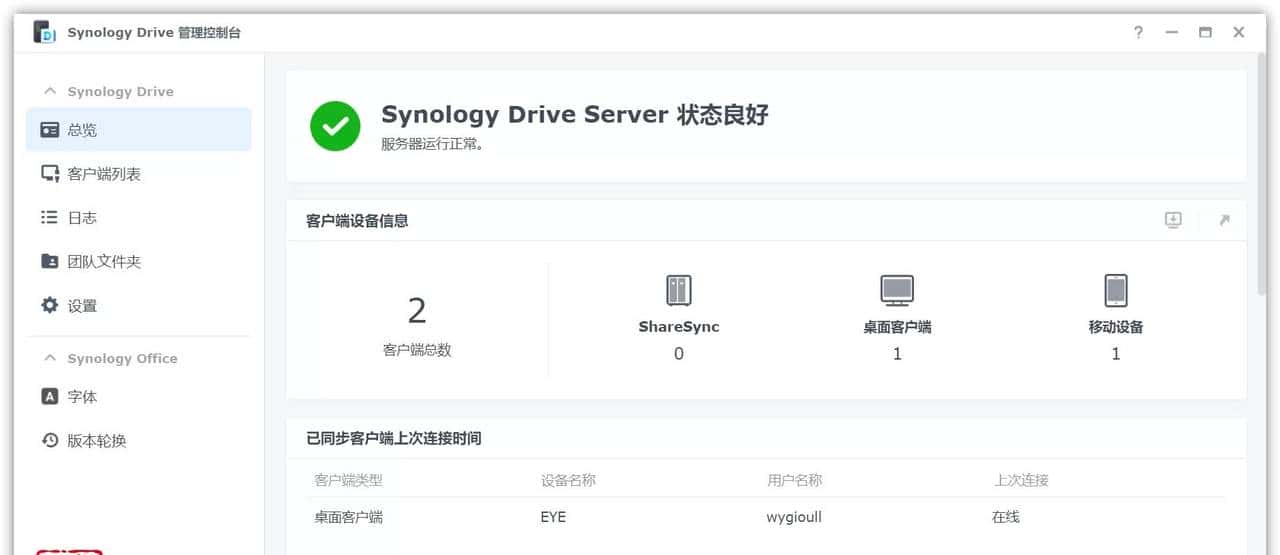
Task: Open the 客户端列表 menu item
Action: [104, 174]
